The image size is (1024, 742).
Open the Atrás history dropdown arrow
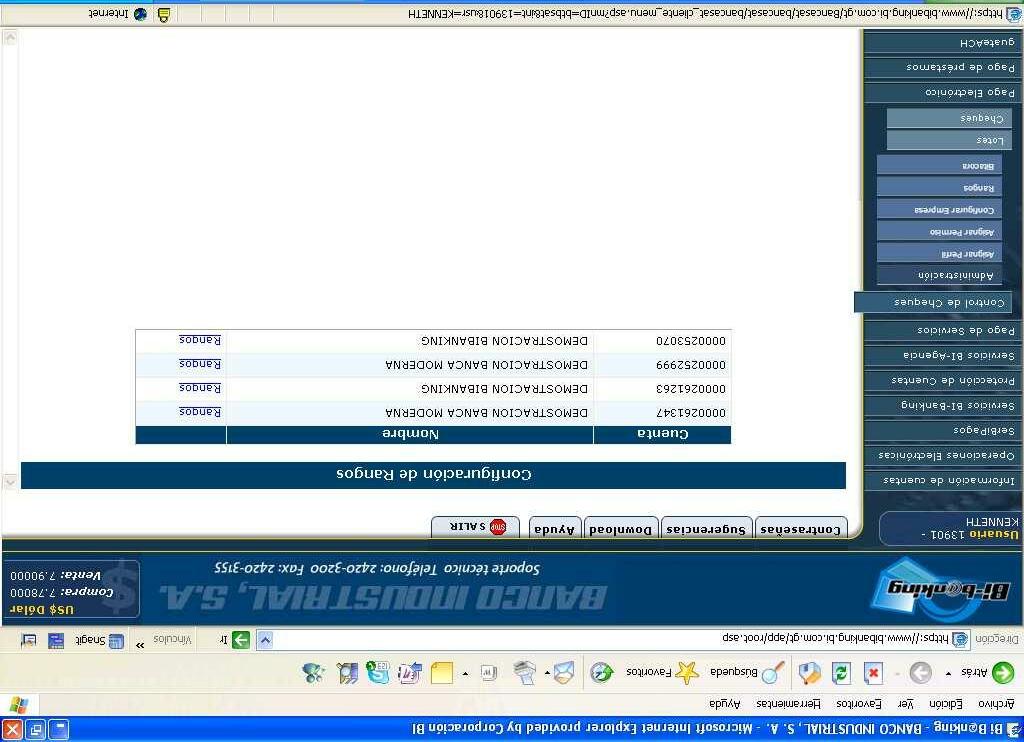[948, 673]
